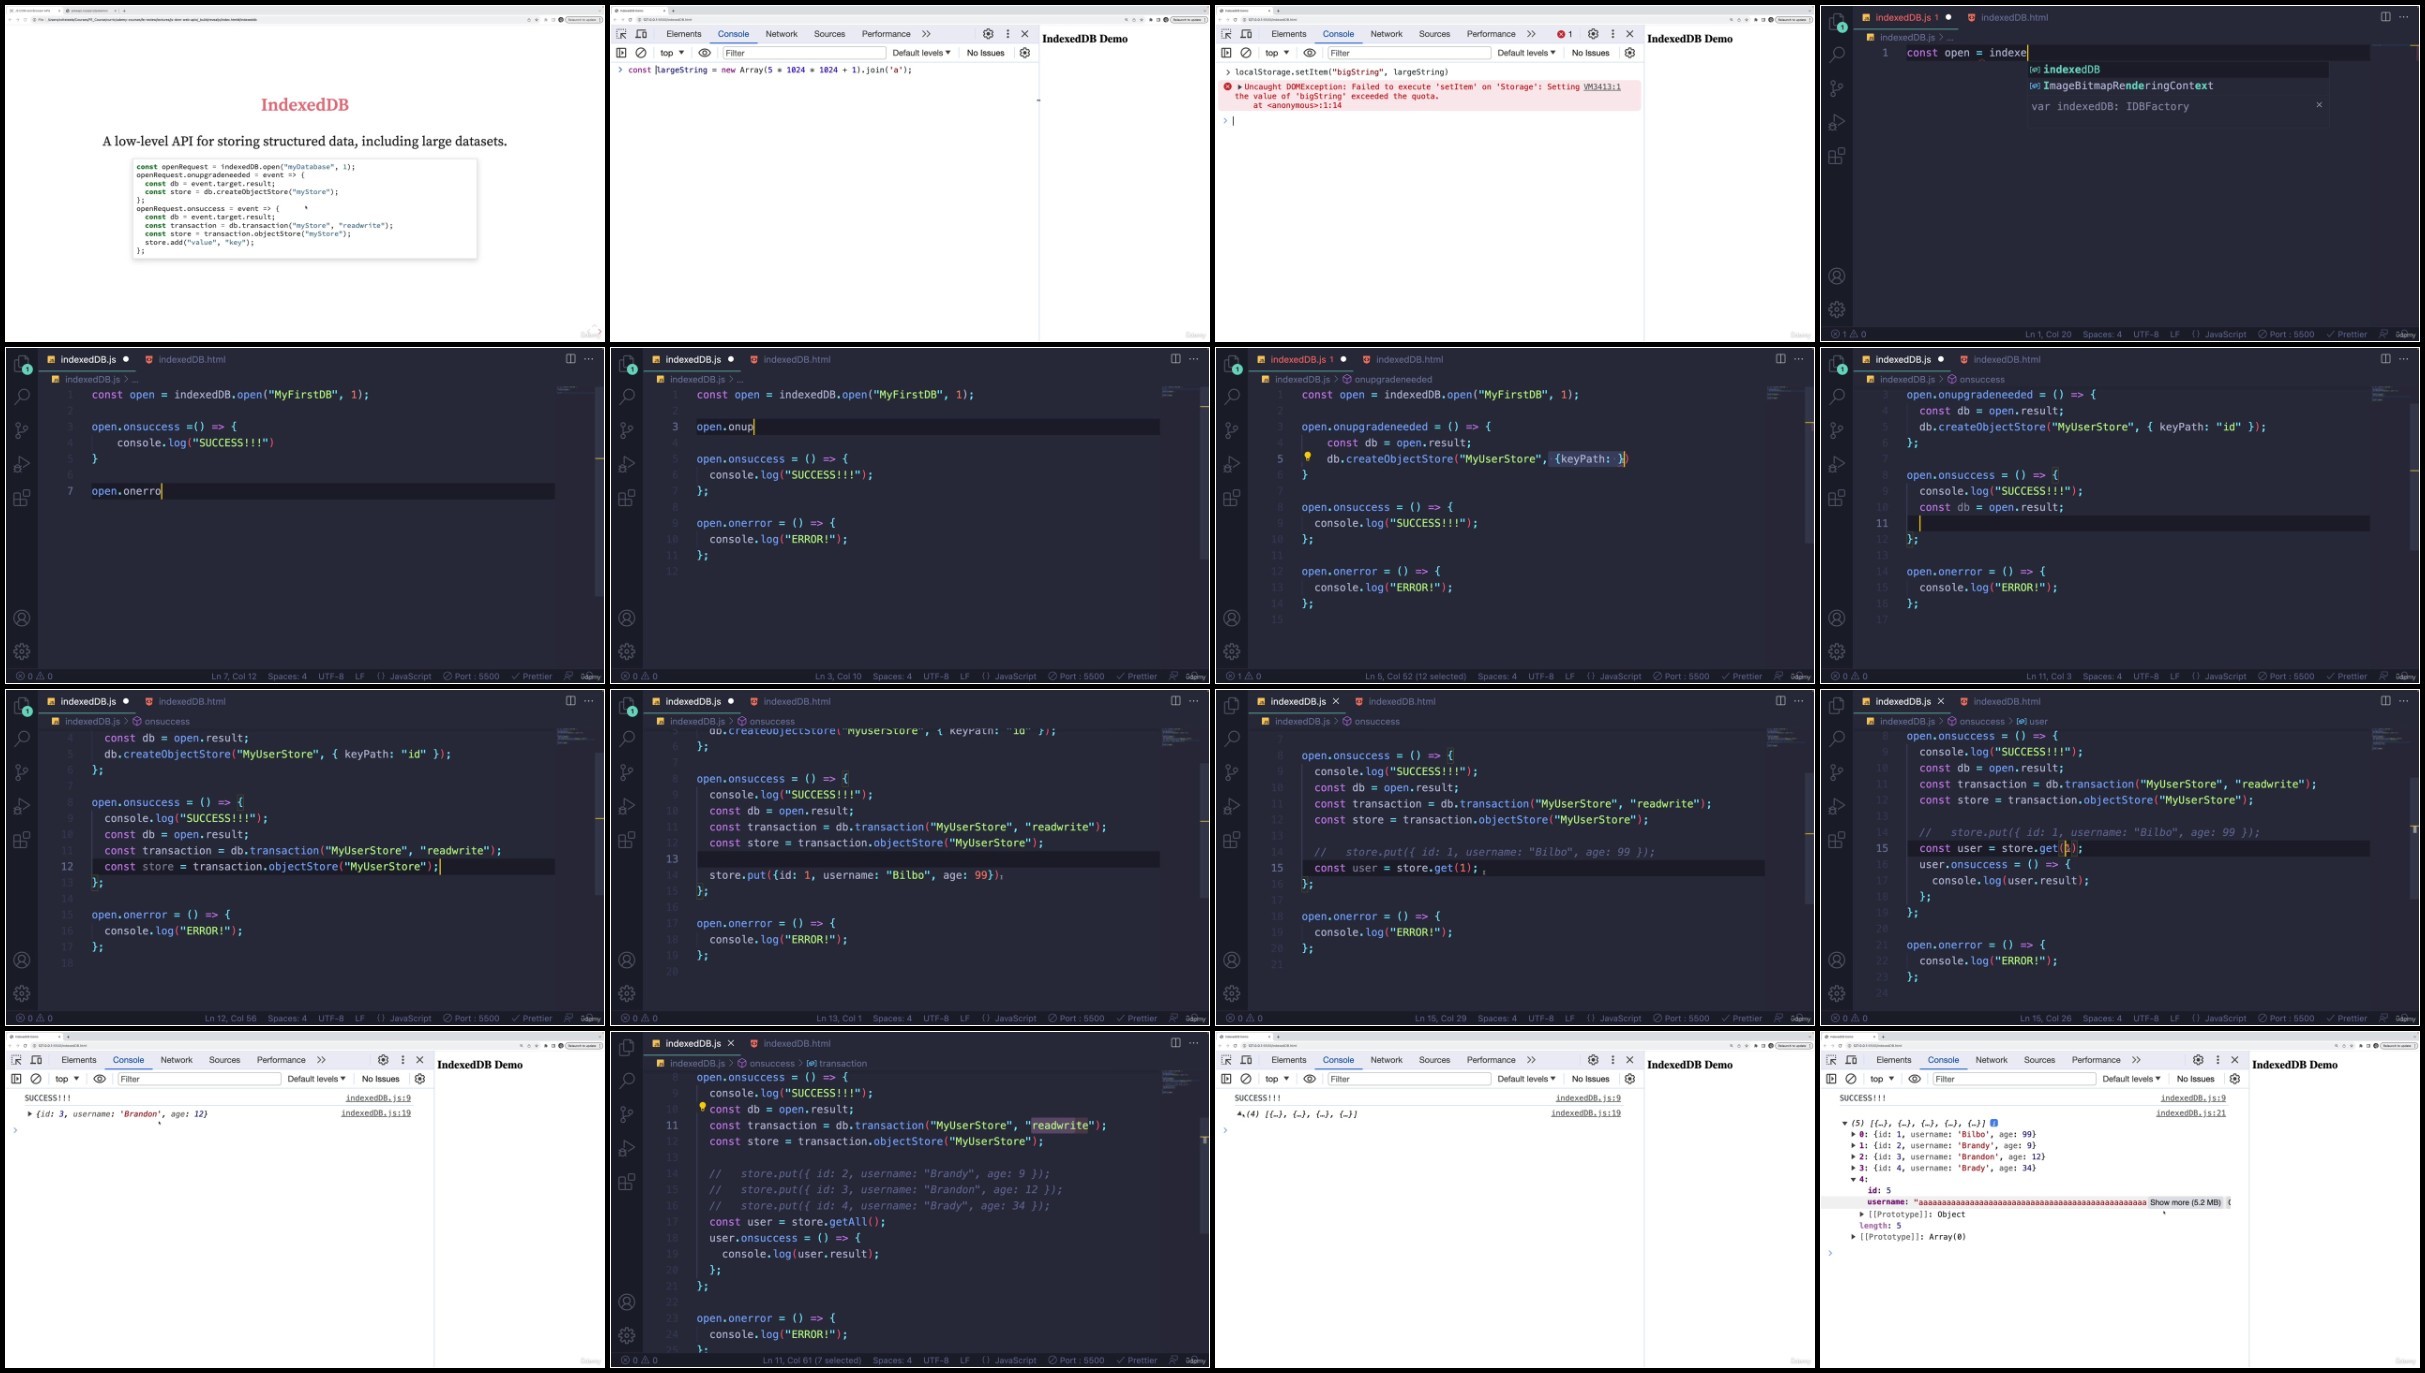Expand the '3: Brady' array entry

(1853, 1168)
